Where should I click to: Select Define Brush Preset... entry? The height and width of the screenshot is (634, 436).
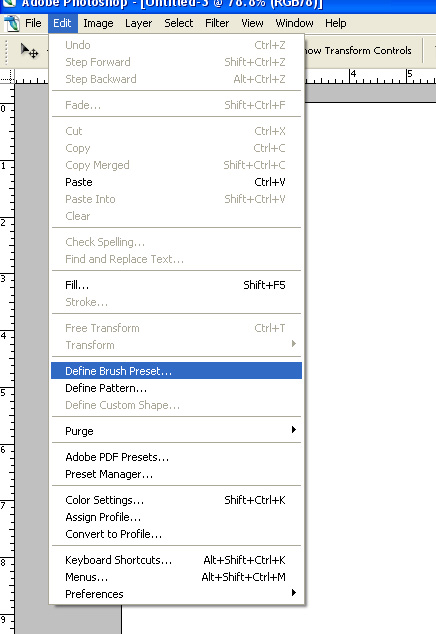click(x=176, y=371)
